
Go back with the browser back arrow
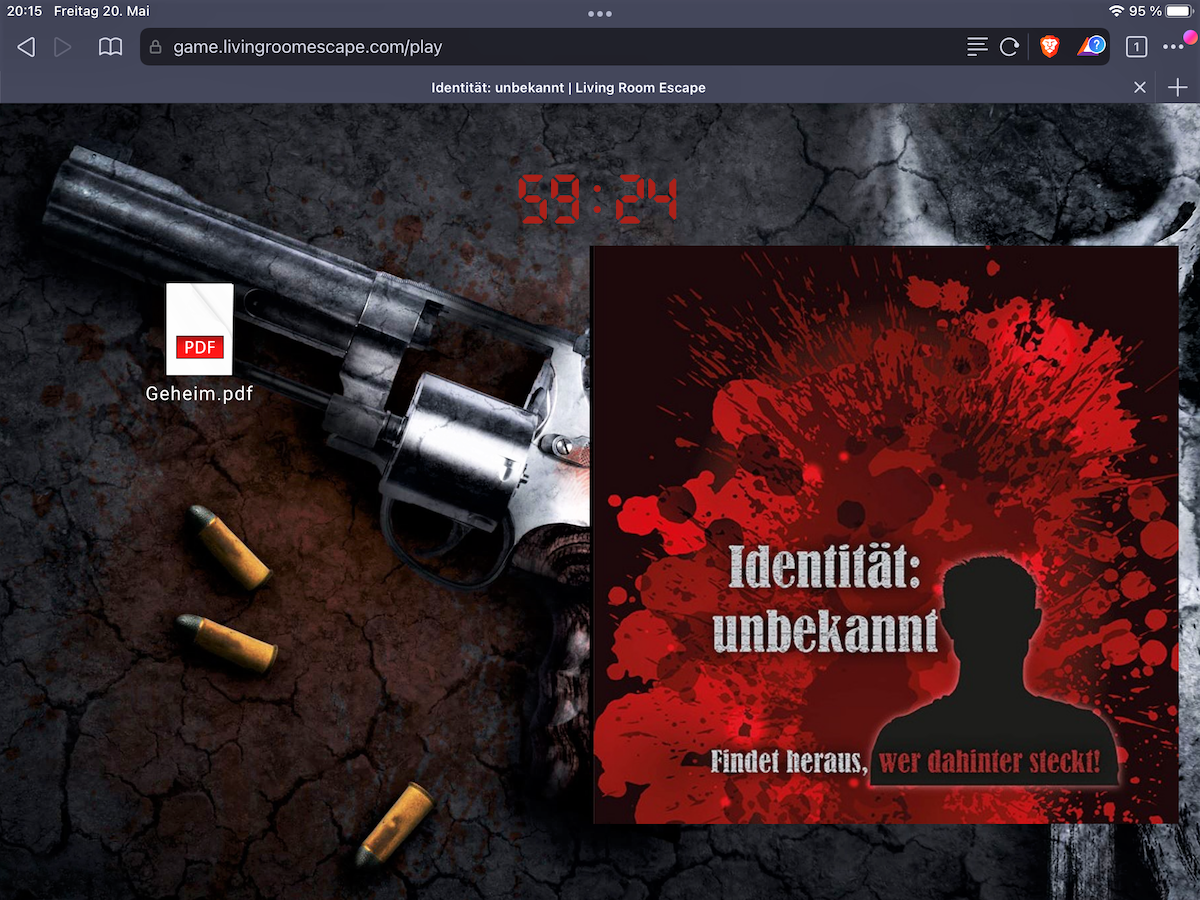click(27, 47)
